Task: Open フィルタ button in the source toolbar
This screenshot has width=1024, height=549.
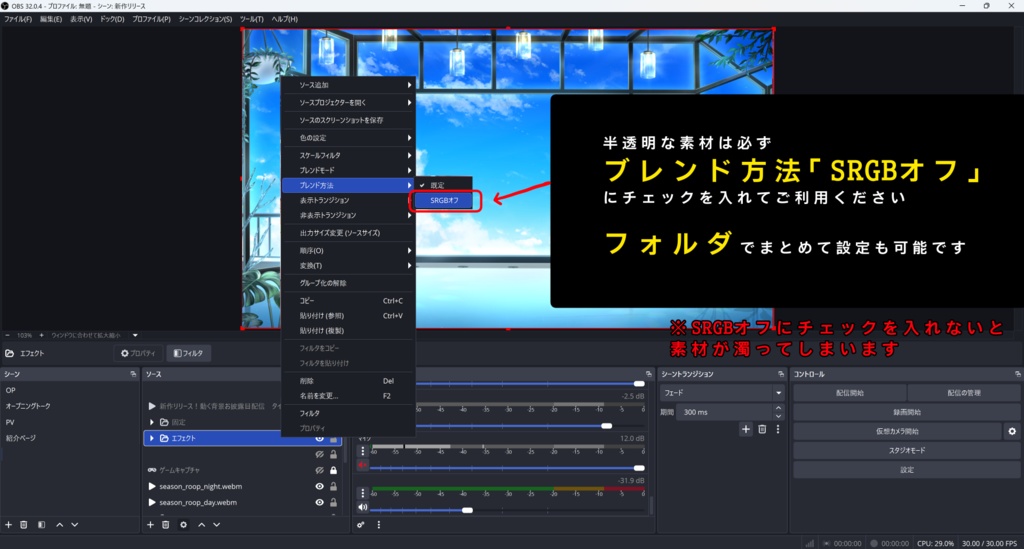Action: [188, 353]
